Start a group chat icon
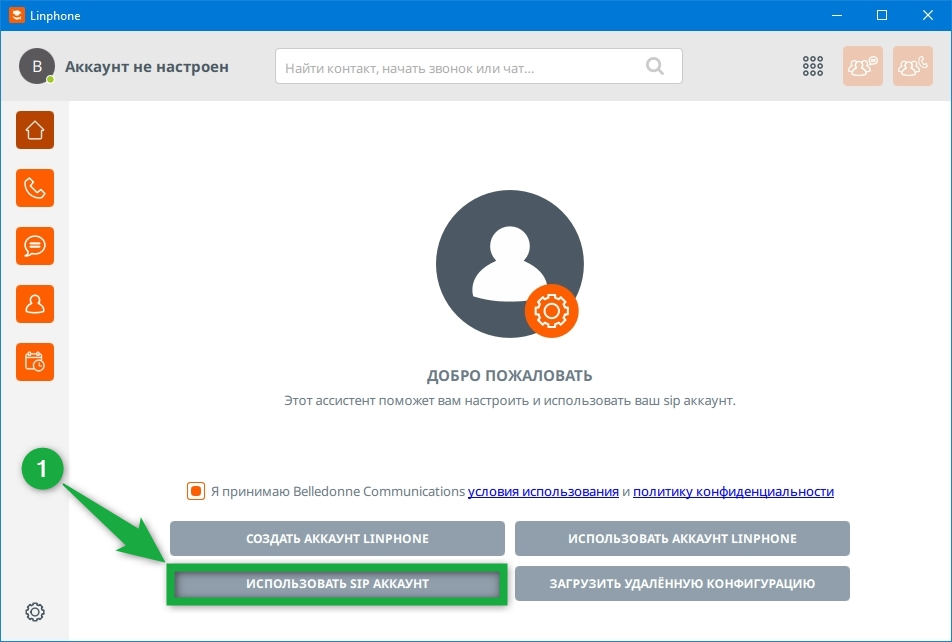This screenshot has width=952, height=642. pyautogui.click(x=863, y=66)
